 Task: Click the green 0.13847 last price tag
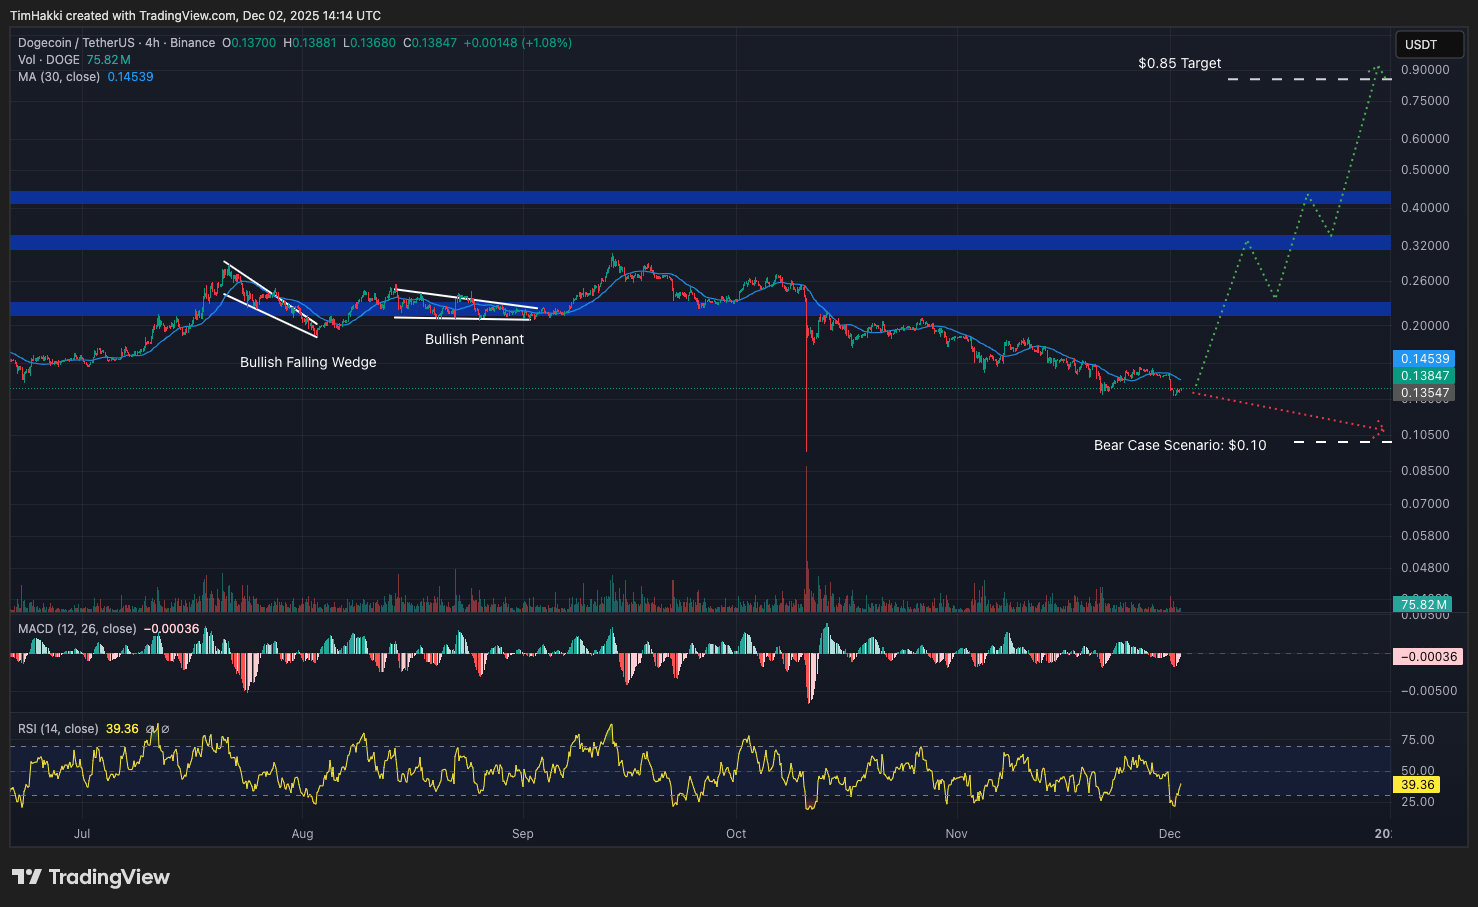pyautogui.click(x=1424, y=376)
